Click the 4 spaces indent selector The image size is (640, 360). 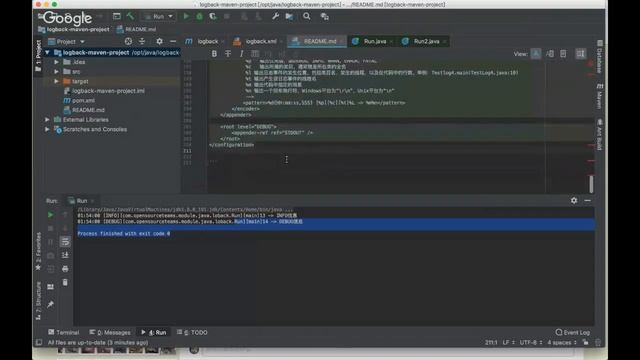[x=561, y=342]
